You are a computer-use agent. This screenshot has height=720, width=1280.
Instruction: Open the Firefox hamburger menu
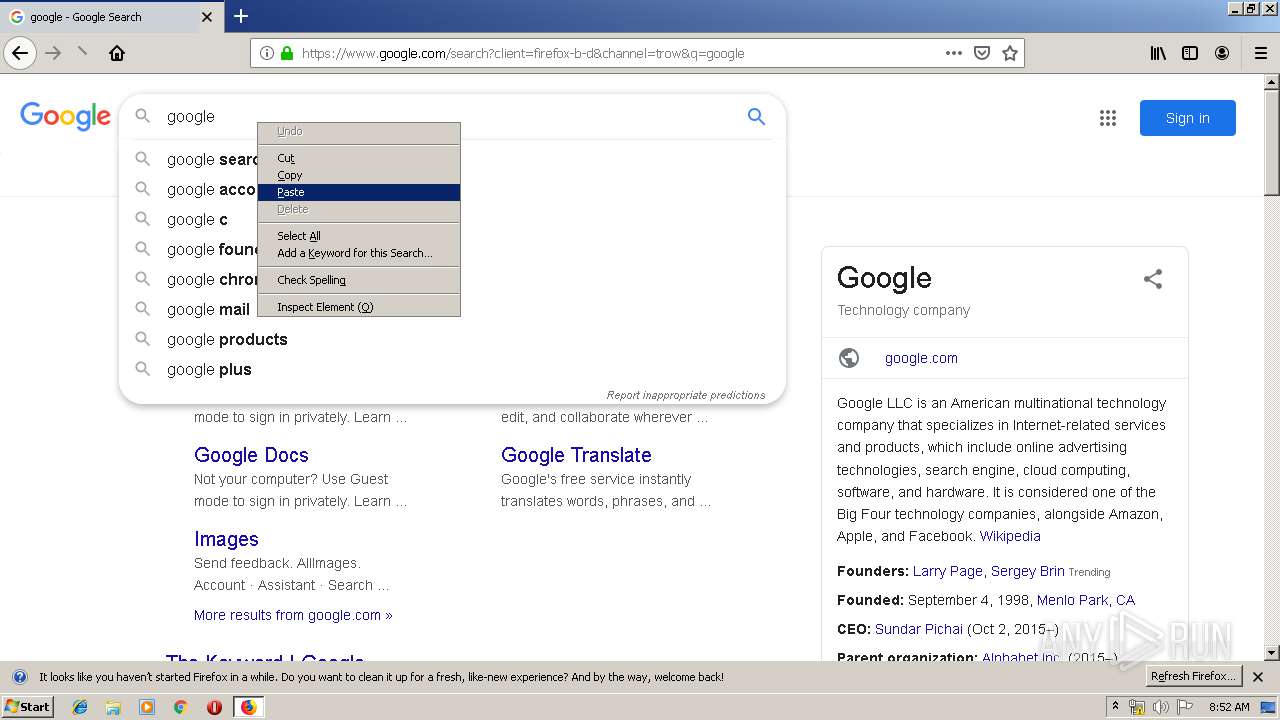tap(1260, 53)
